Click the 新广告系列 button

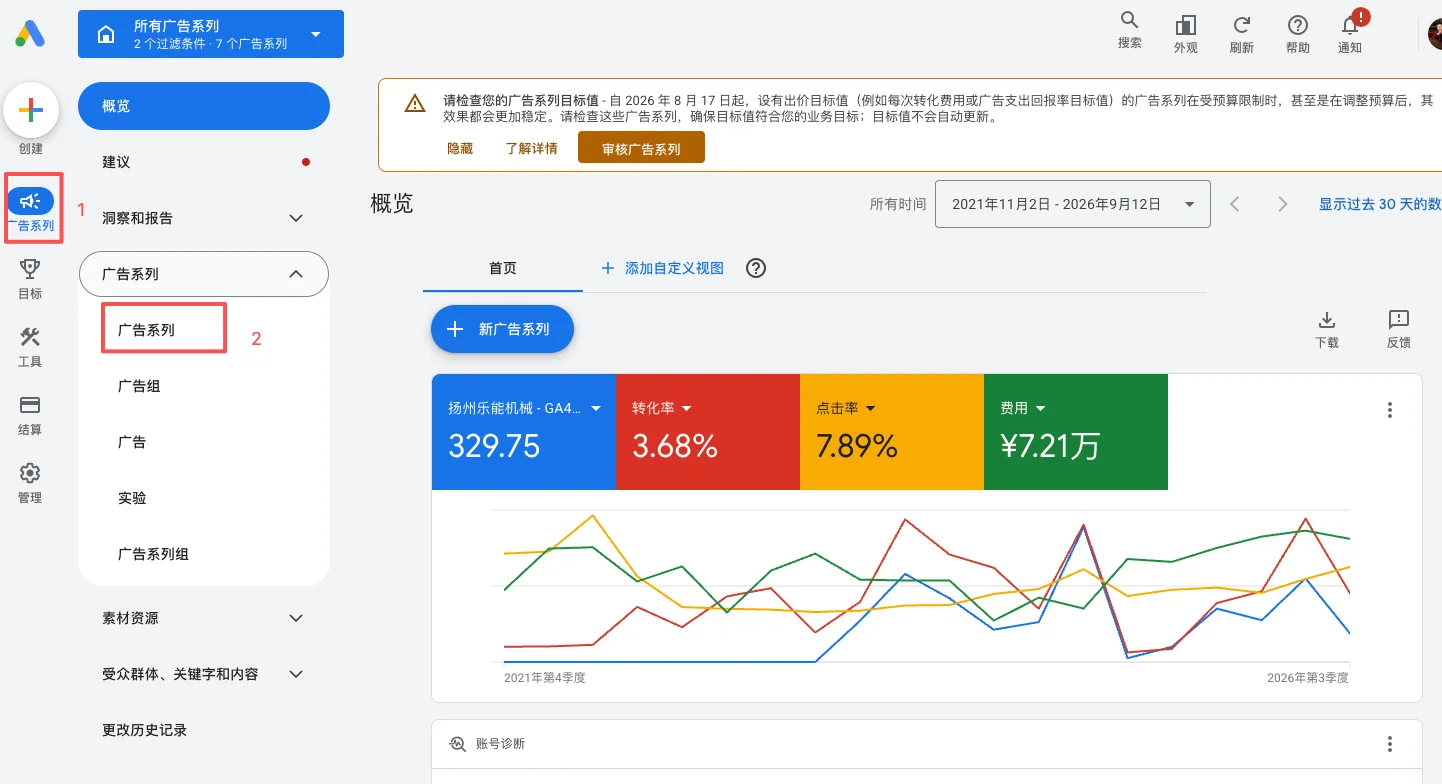(502, 329)
